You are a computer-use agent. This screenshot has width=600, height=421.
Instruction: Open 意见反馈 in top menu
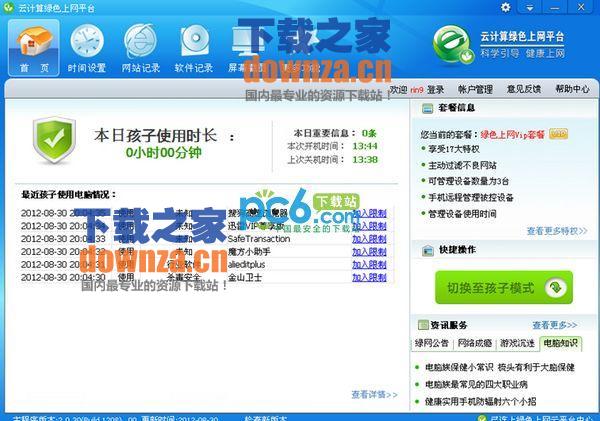click(x=524, y=89)
